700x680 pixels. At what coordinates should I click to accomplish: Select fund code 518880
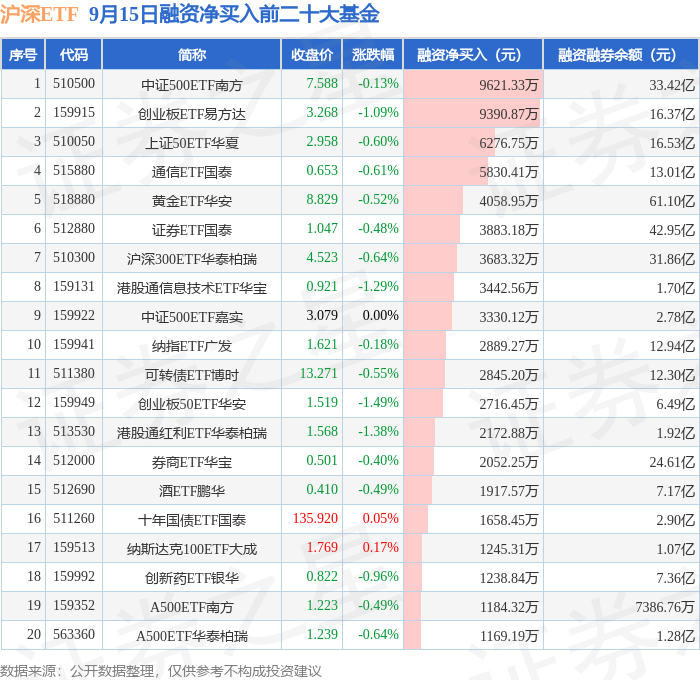click(74, 200)
